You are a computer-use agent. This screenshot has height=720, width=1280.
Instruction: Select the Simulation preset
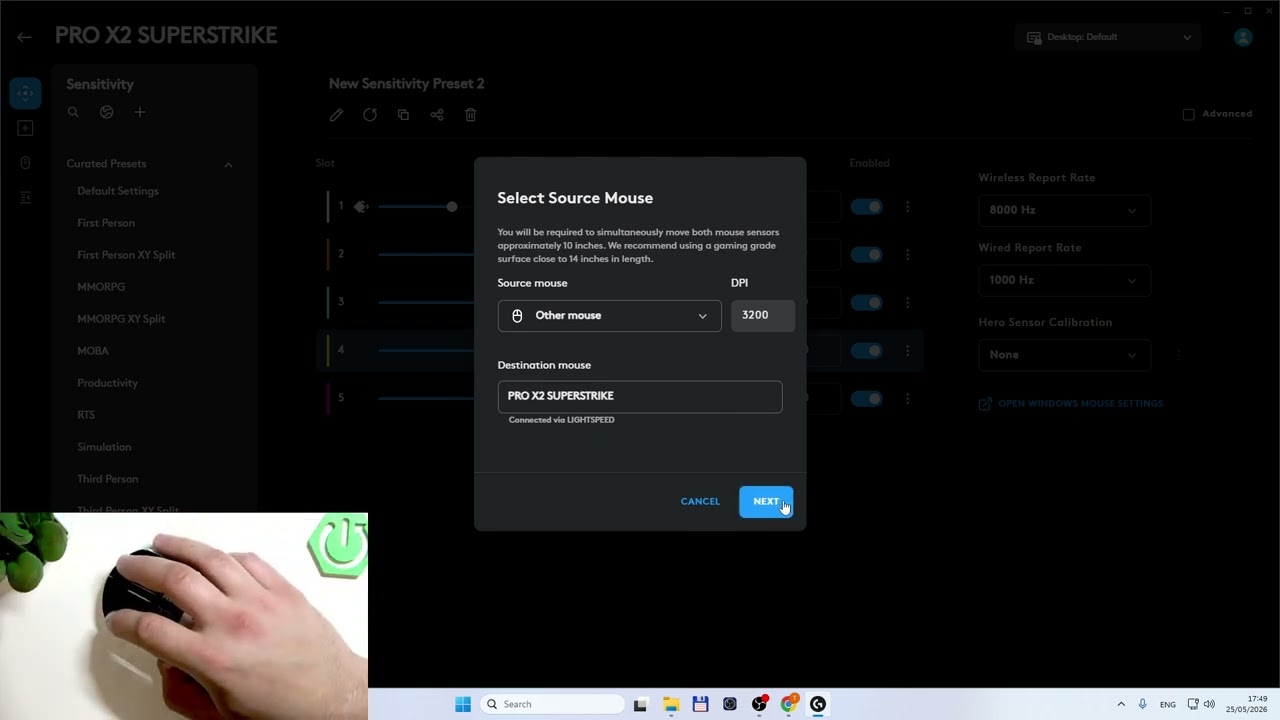[104, 447]
